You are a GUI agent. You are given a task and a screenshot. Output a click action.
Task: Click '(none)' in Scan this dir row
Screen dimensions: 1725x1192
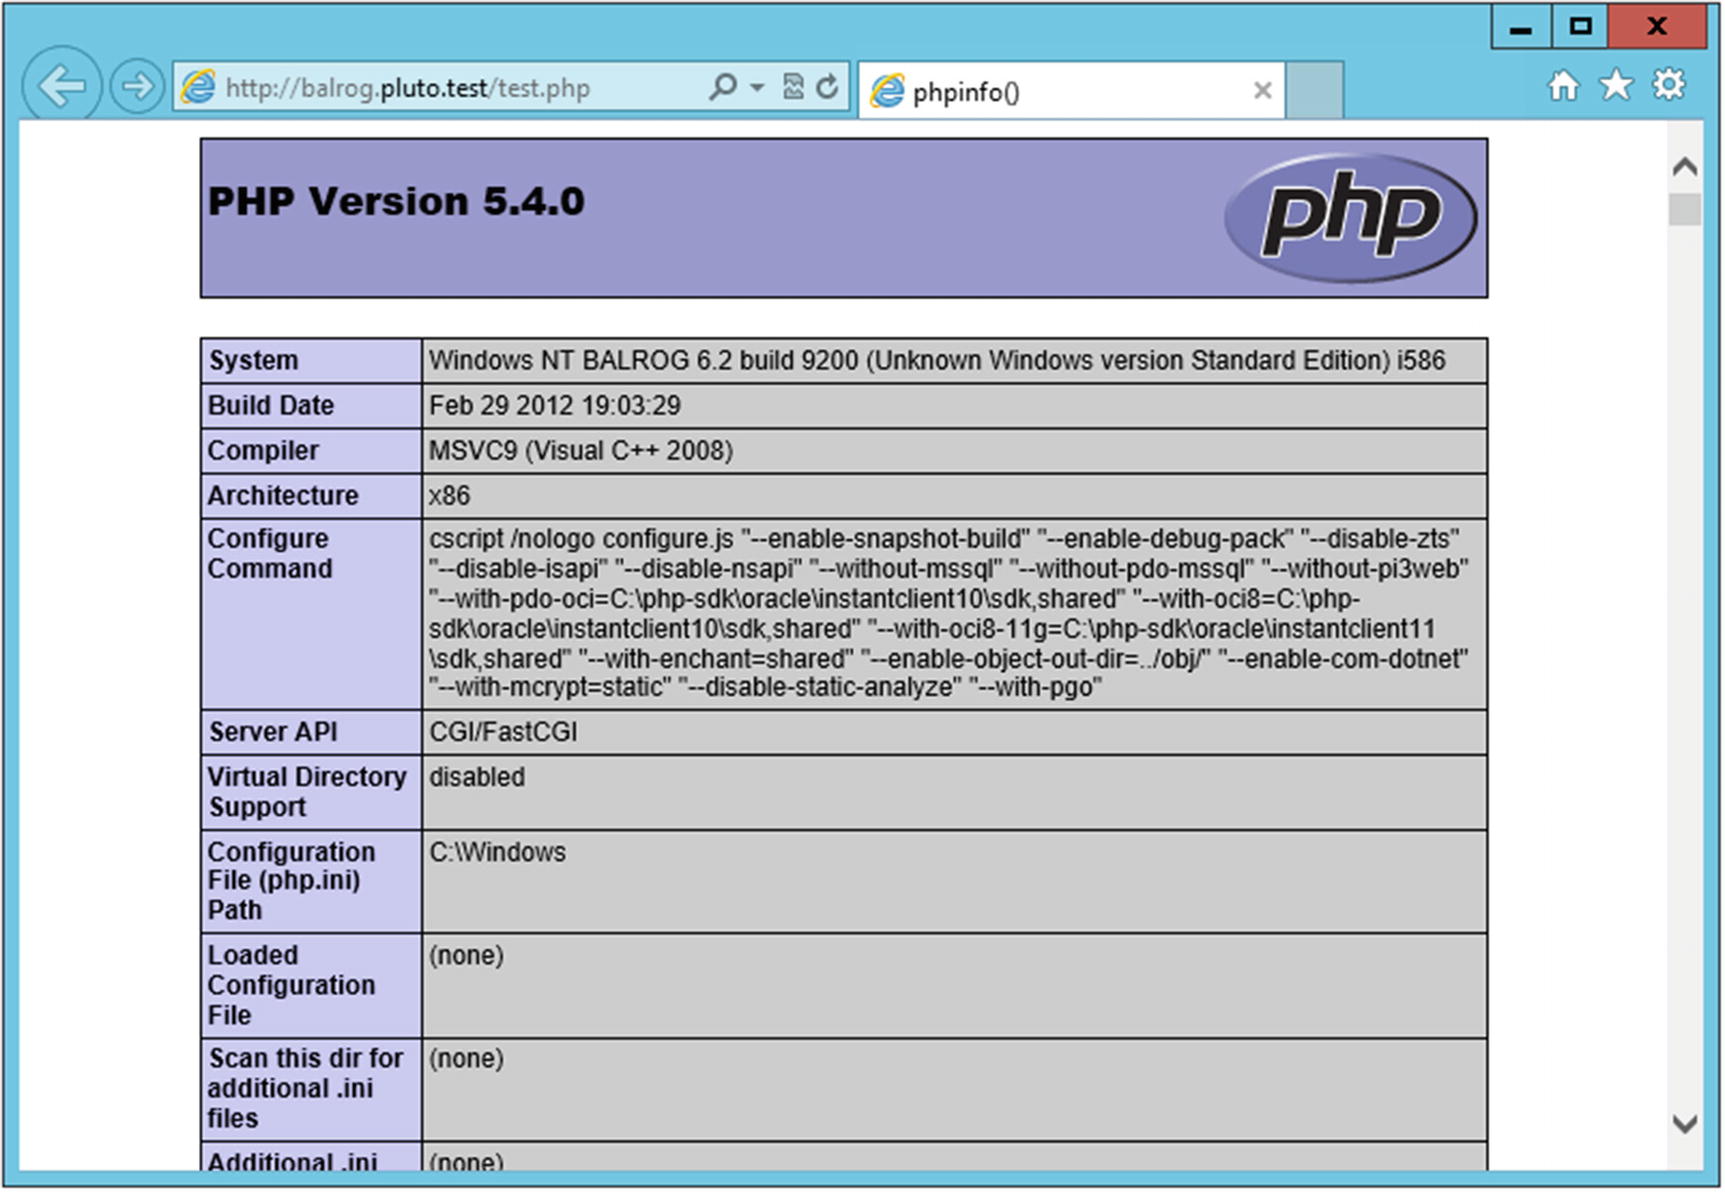click(466, 1058)
